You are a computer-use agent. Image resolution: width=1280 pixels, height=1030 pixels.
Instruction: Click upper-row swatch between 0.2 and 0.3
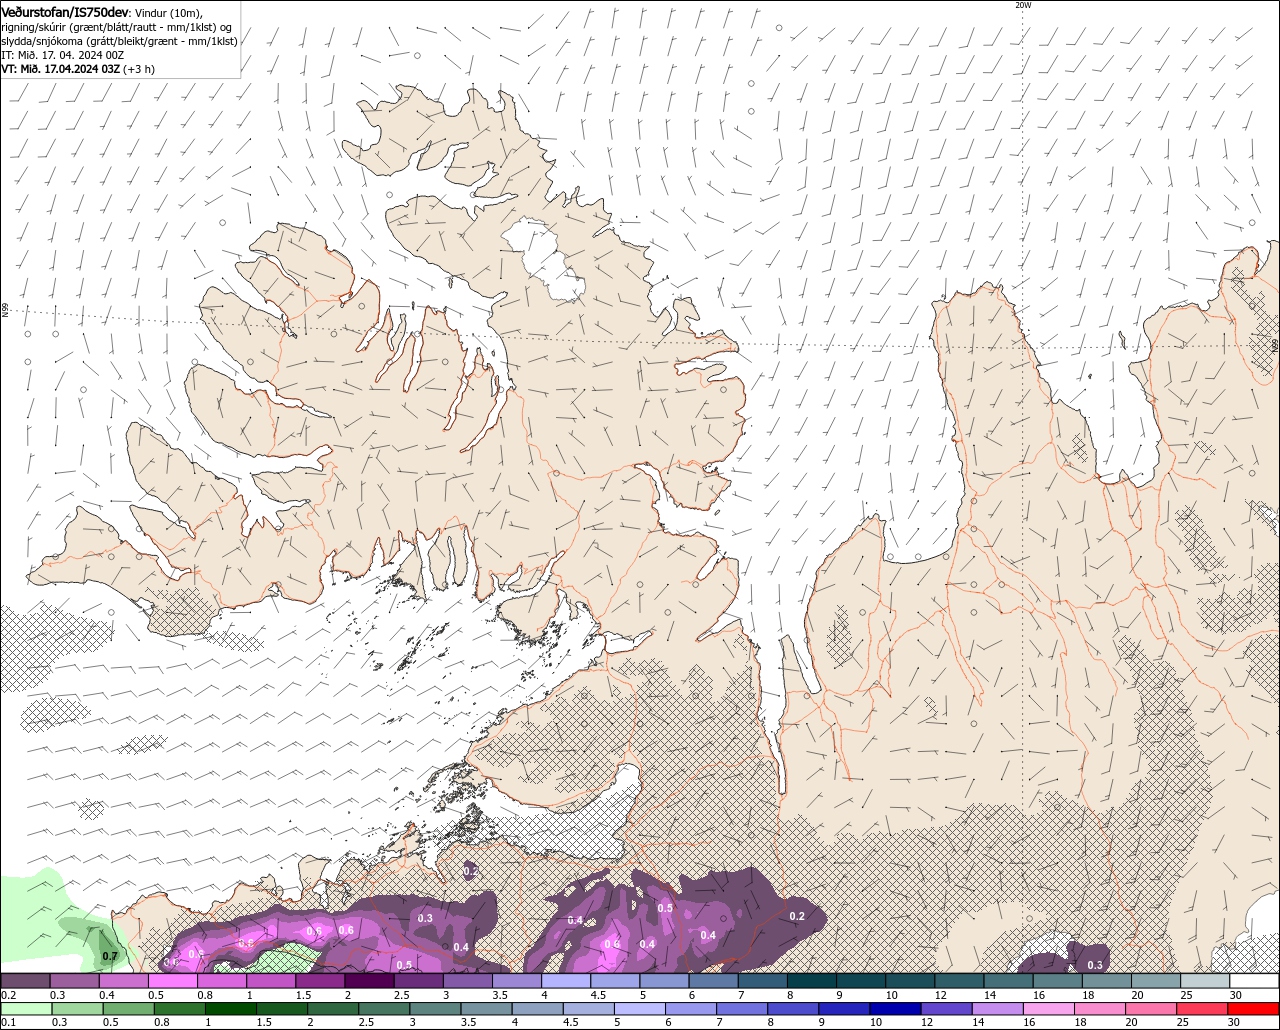click(25, 981)
